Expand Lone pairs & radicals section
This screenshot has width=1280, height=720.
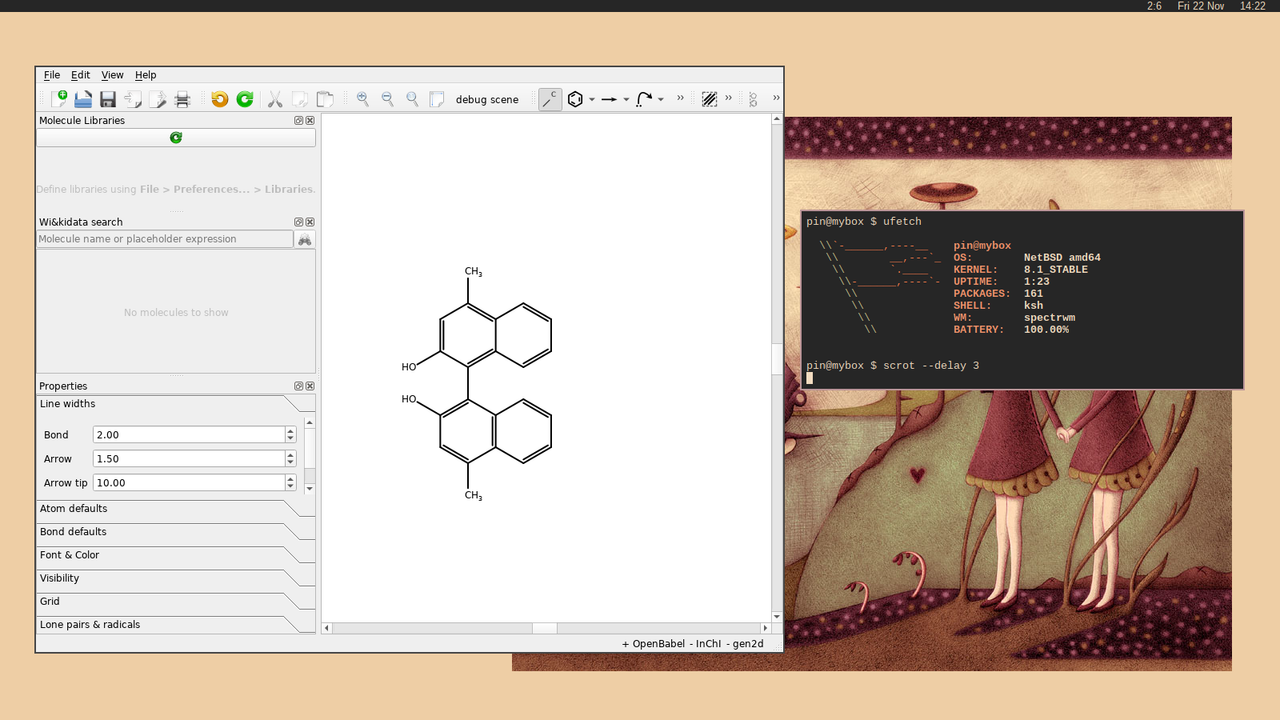coord(176,624)
